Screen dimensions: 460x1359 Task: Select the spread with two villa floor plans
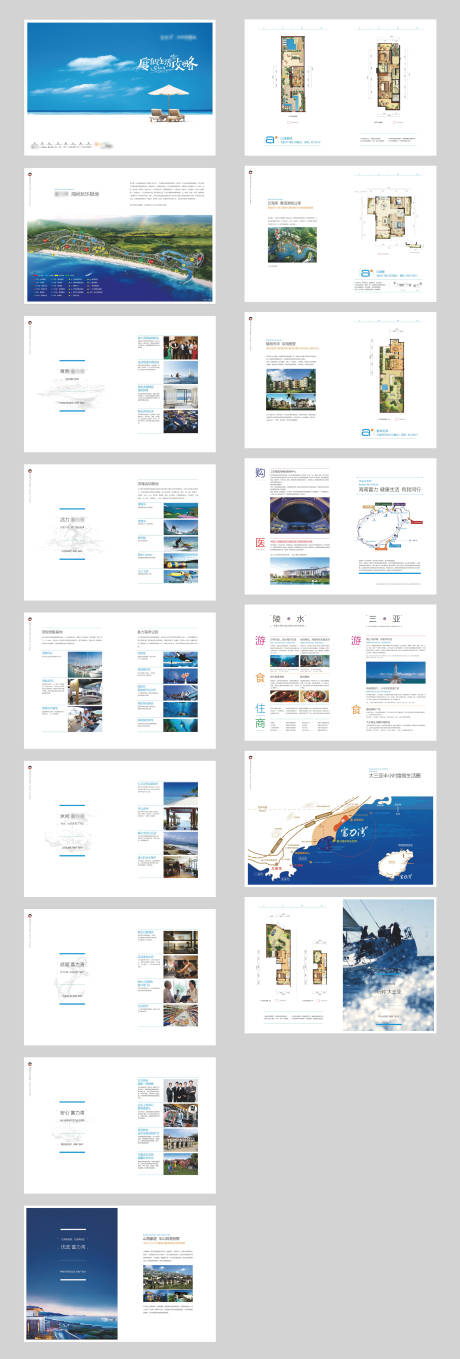click(x=341, y=87)
